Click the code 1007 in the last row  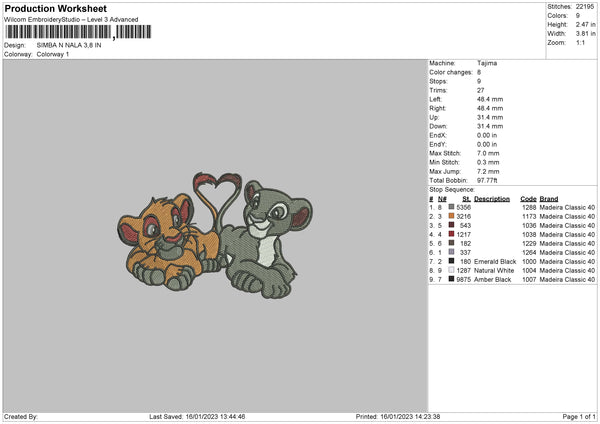529,279
